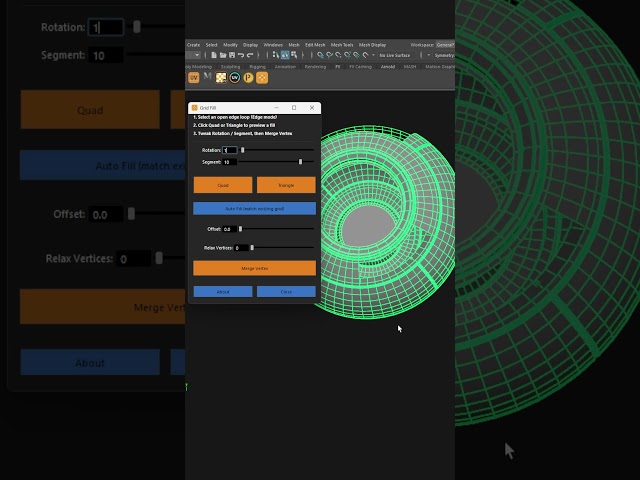This screenshot has width=640, height=480.
Task: Open the Modify menu
Action: tap(230, 45)
